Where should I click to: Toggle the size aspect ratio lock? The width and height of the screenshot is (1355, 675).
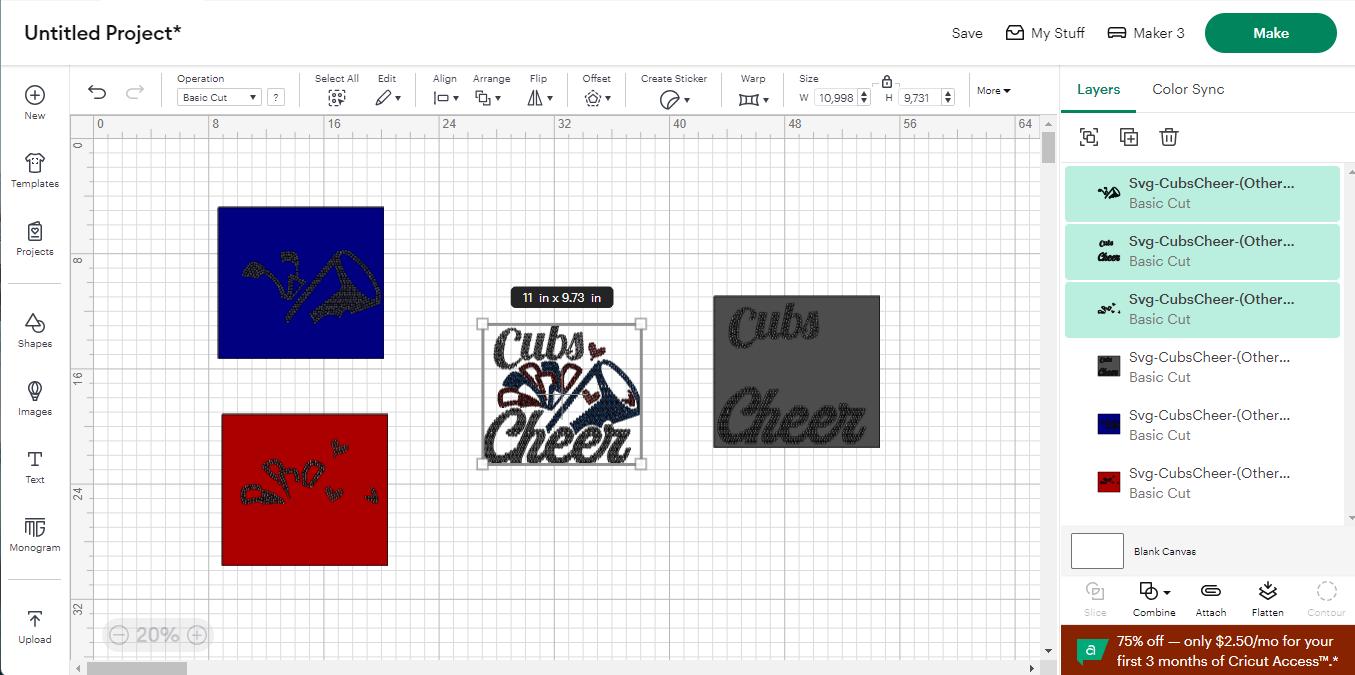pyautogui.click(x=886, y=82)
